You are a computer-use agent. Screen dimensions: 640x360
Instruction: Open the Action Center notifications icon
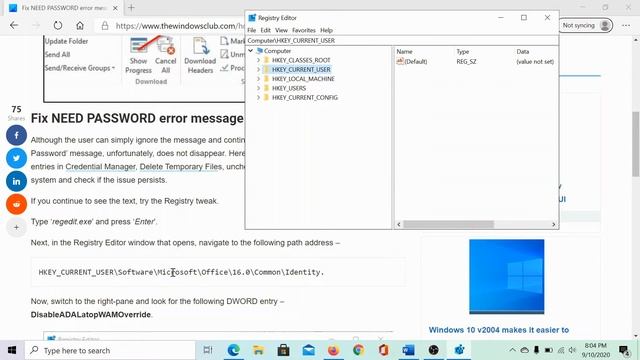point(624,350)
